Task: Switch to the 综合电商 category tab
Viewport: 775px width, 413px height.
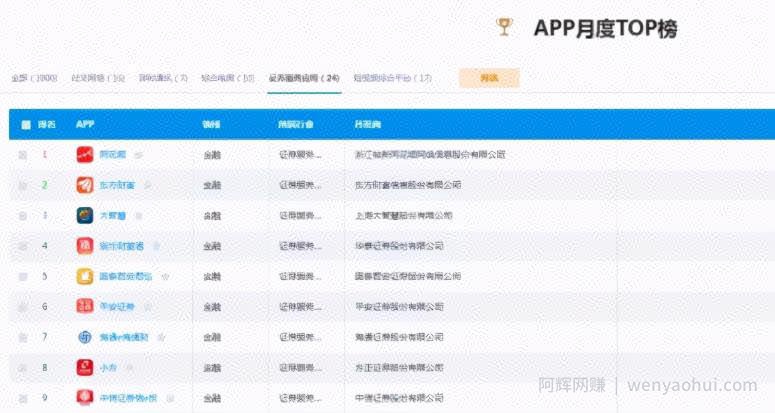Action: [x=228, y=78]
